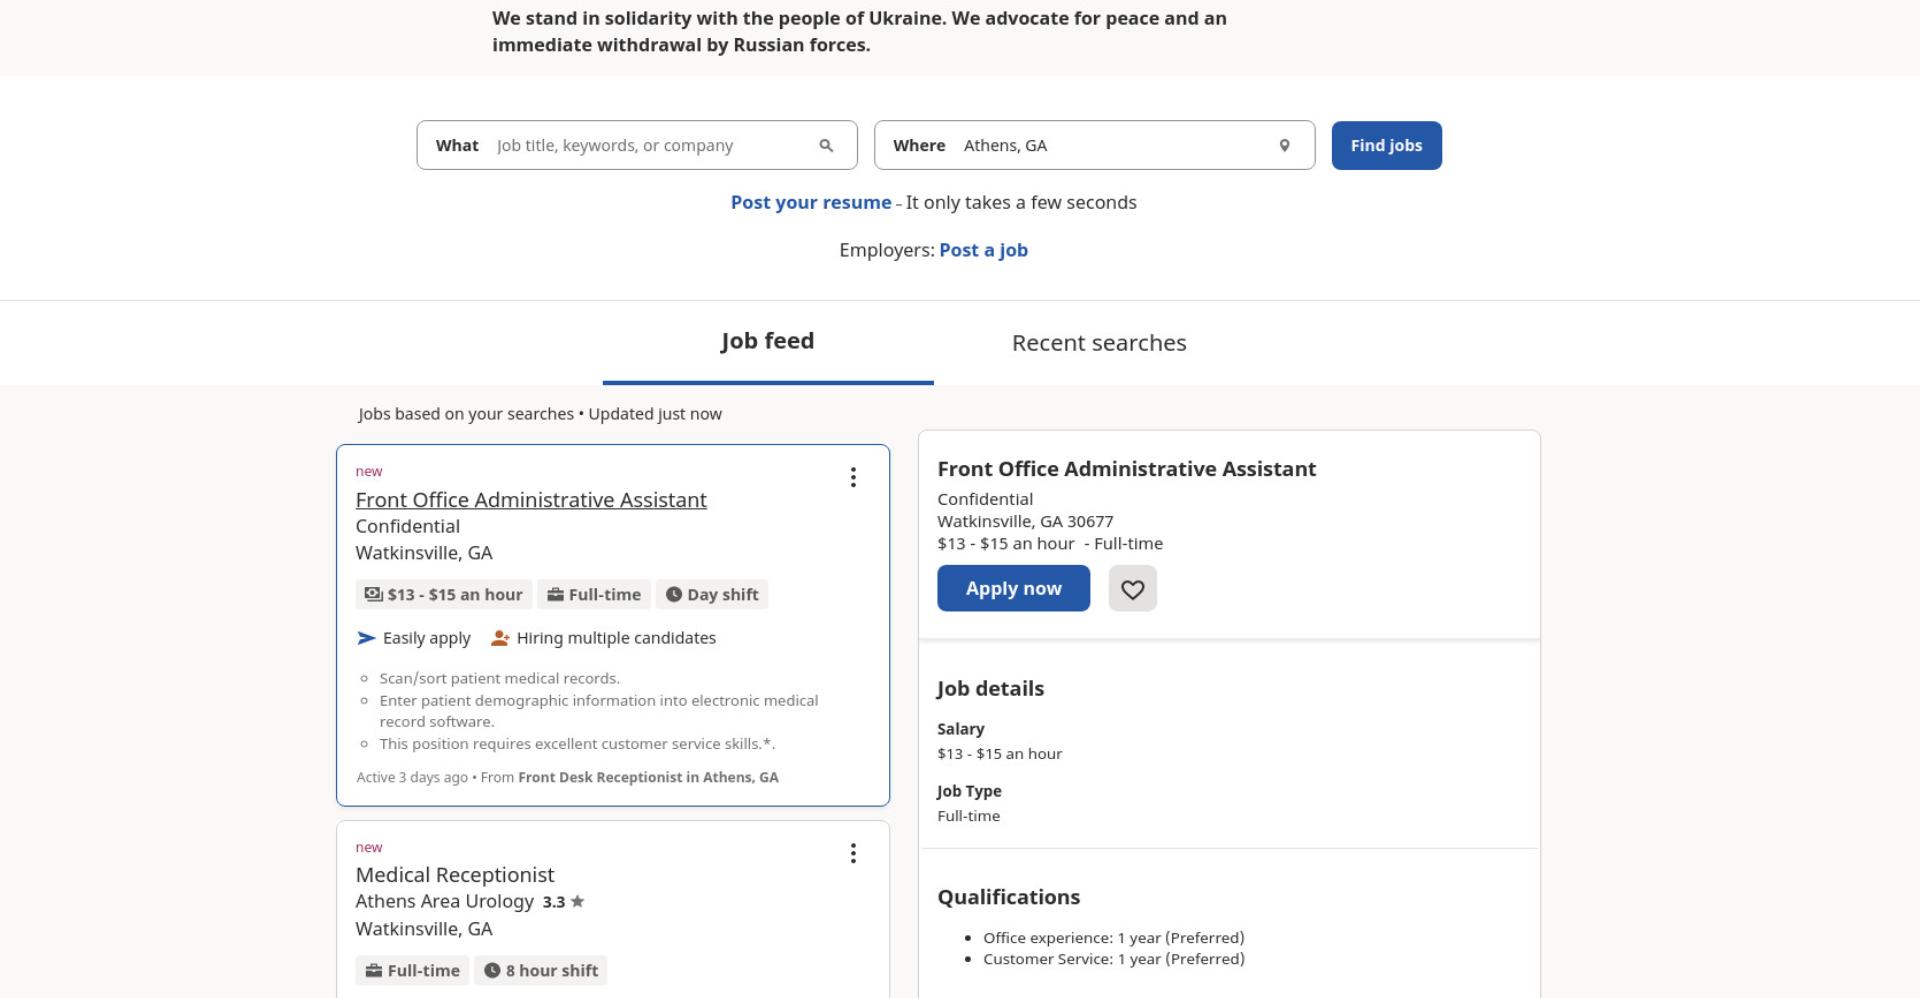Click the clock icon on Day shift tag
This screenshot has width=1920, height=998.
674,594
